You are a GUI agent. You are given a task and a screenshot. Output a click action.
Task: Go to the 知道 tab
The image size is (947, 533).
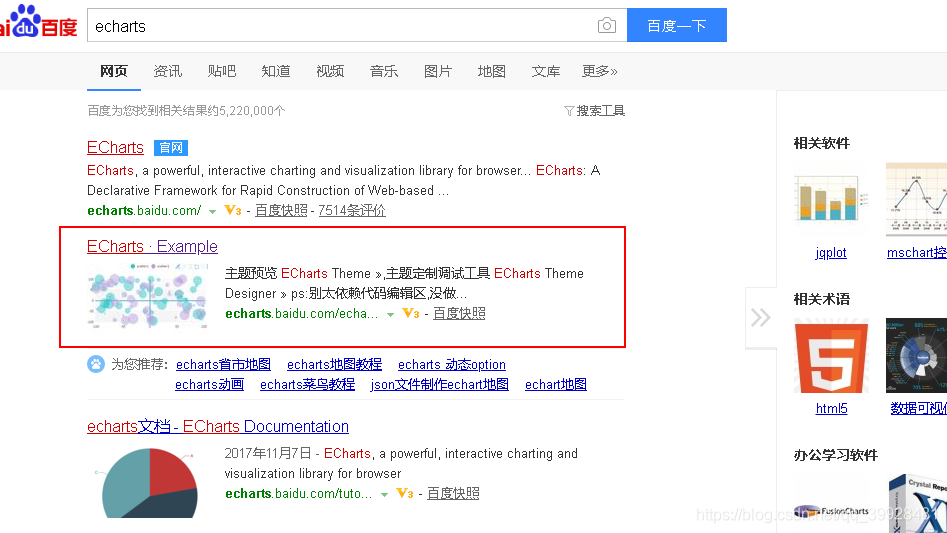click(275, 71)
